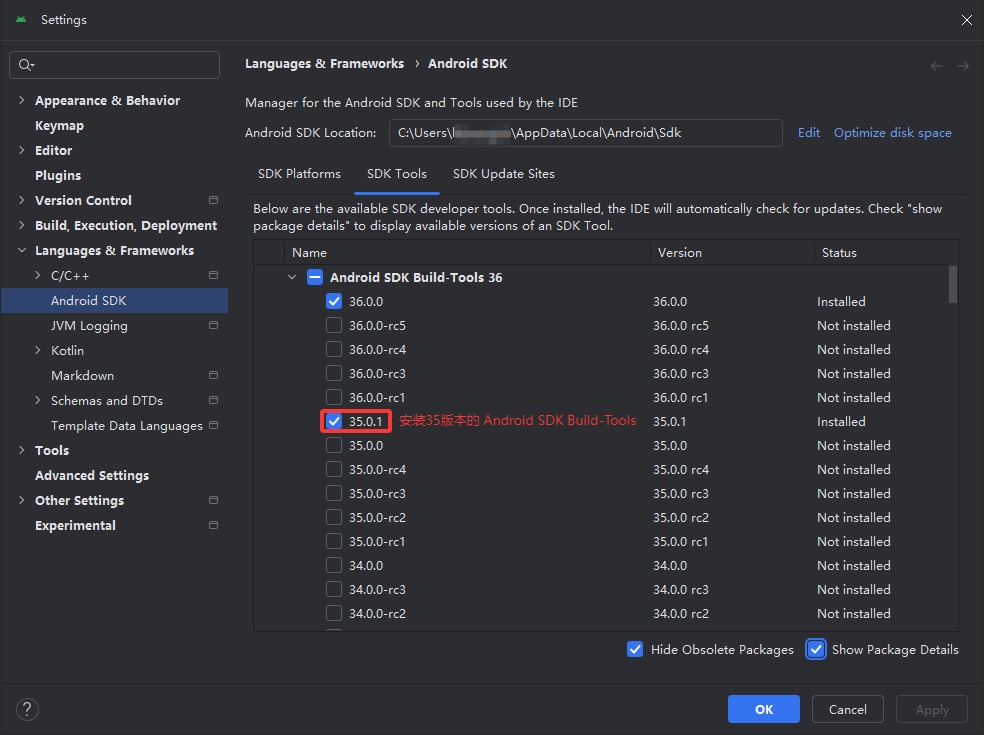Check the 36.0.0-rc5 checkbox
The width and height of the screenshot is (984, 735).
coord(334,325)
